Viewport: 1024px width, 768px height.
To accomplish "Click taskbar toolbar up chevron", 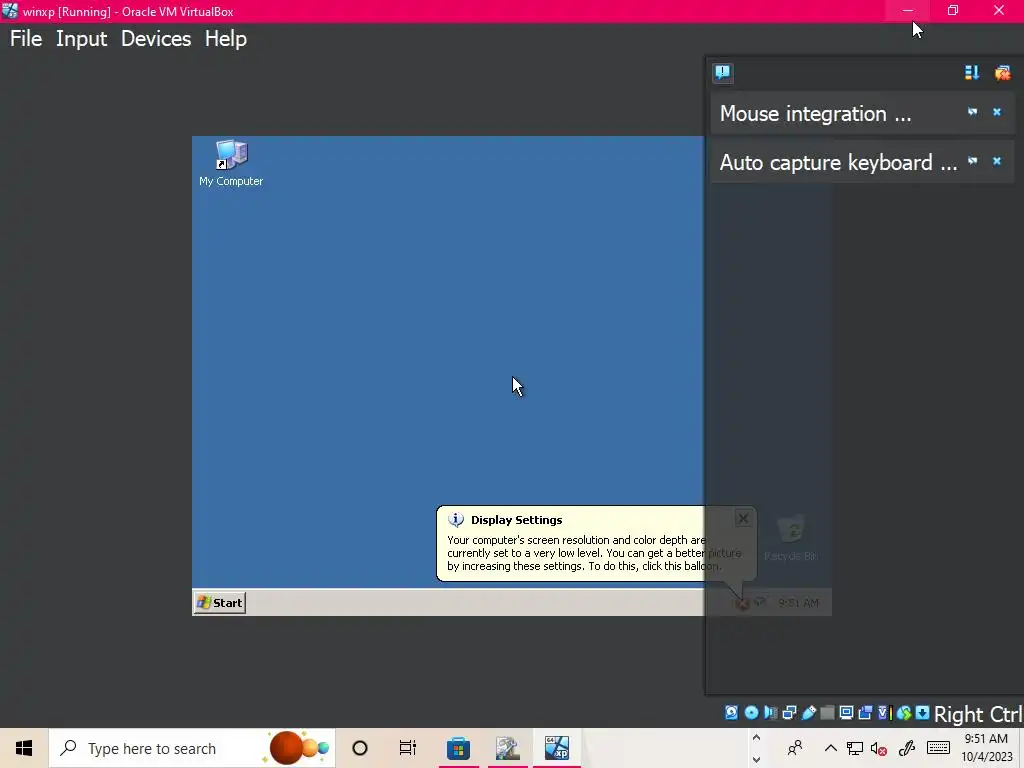I will pos(756,738).
